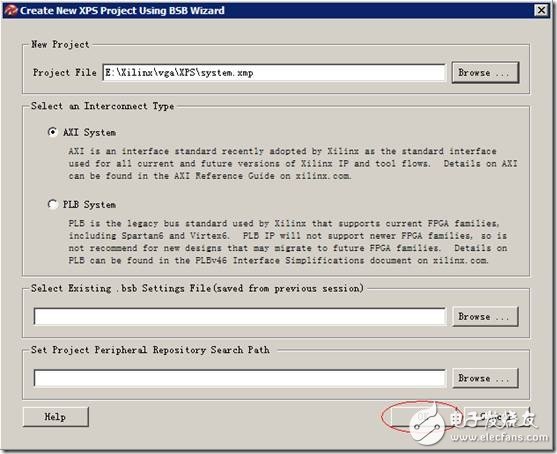This screenshot has height=454, width=557.
Task: Click the New Project group label
Action: coord(60,44)
